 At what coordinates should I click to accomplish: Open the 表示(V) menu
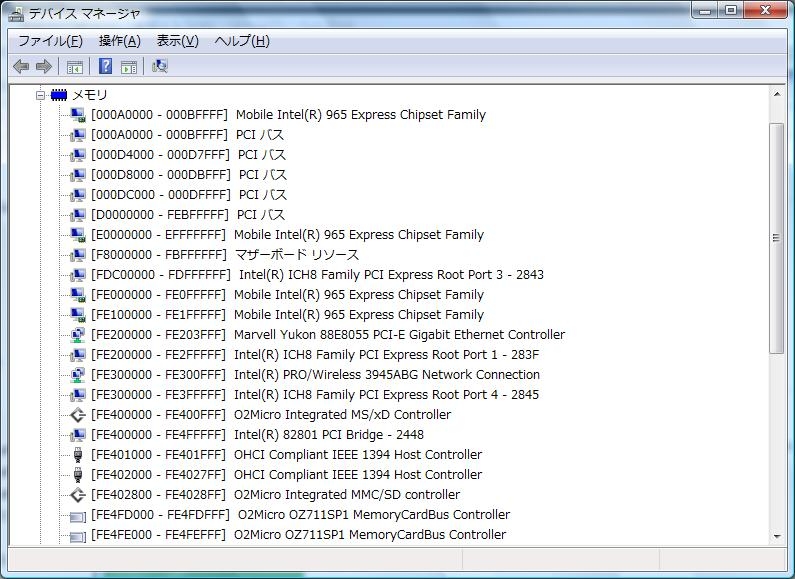177,41
